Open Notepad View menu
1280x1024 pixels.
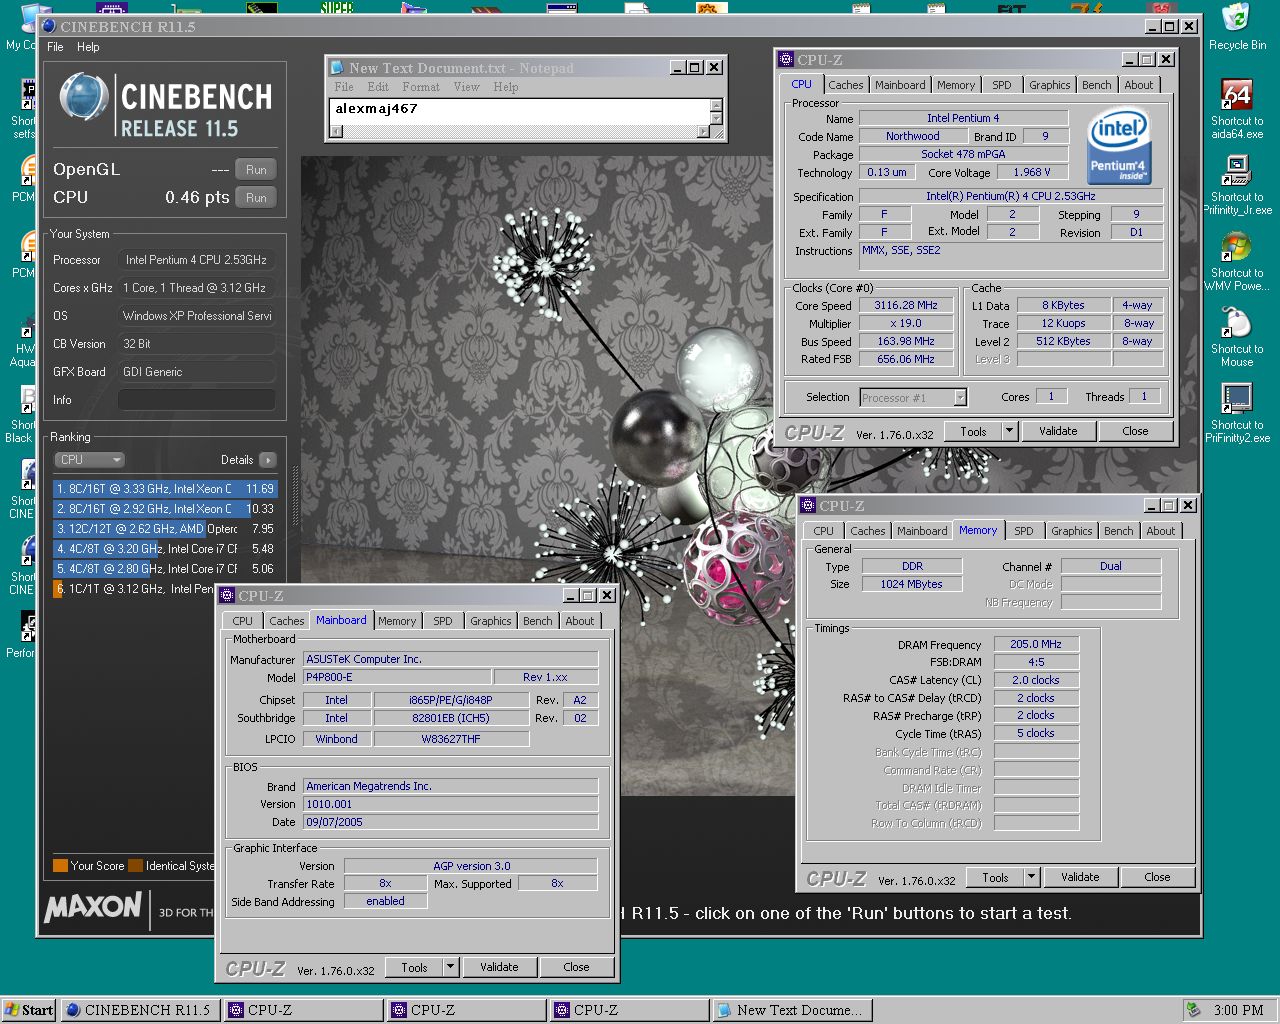pos(466,87)
